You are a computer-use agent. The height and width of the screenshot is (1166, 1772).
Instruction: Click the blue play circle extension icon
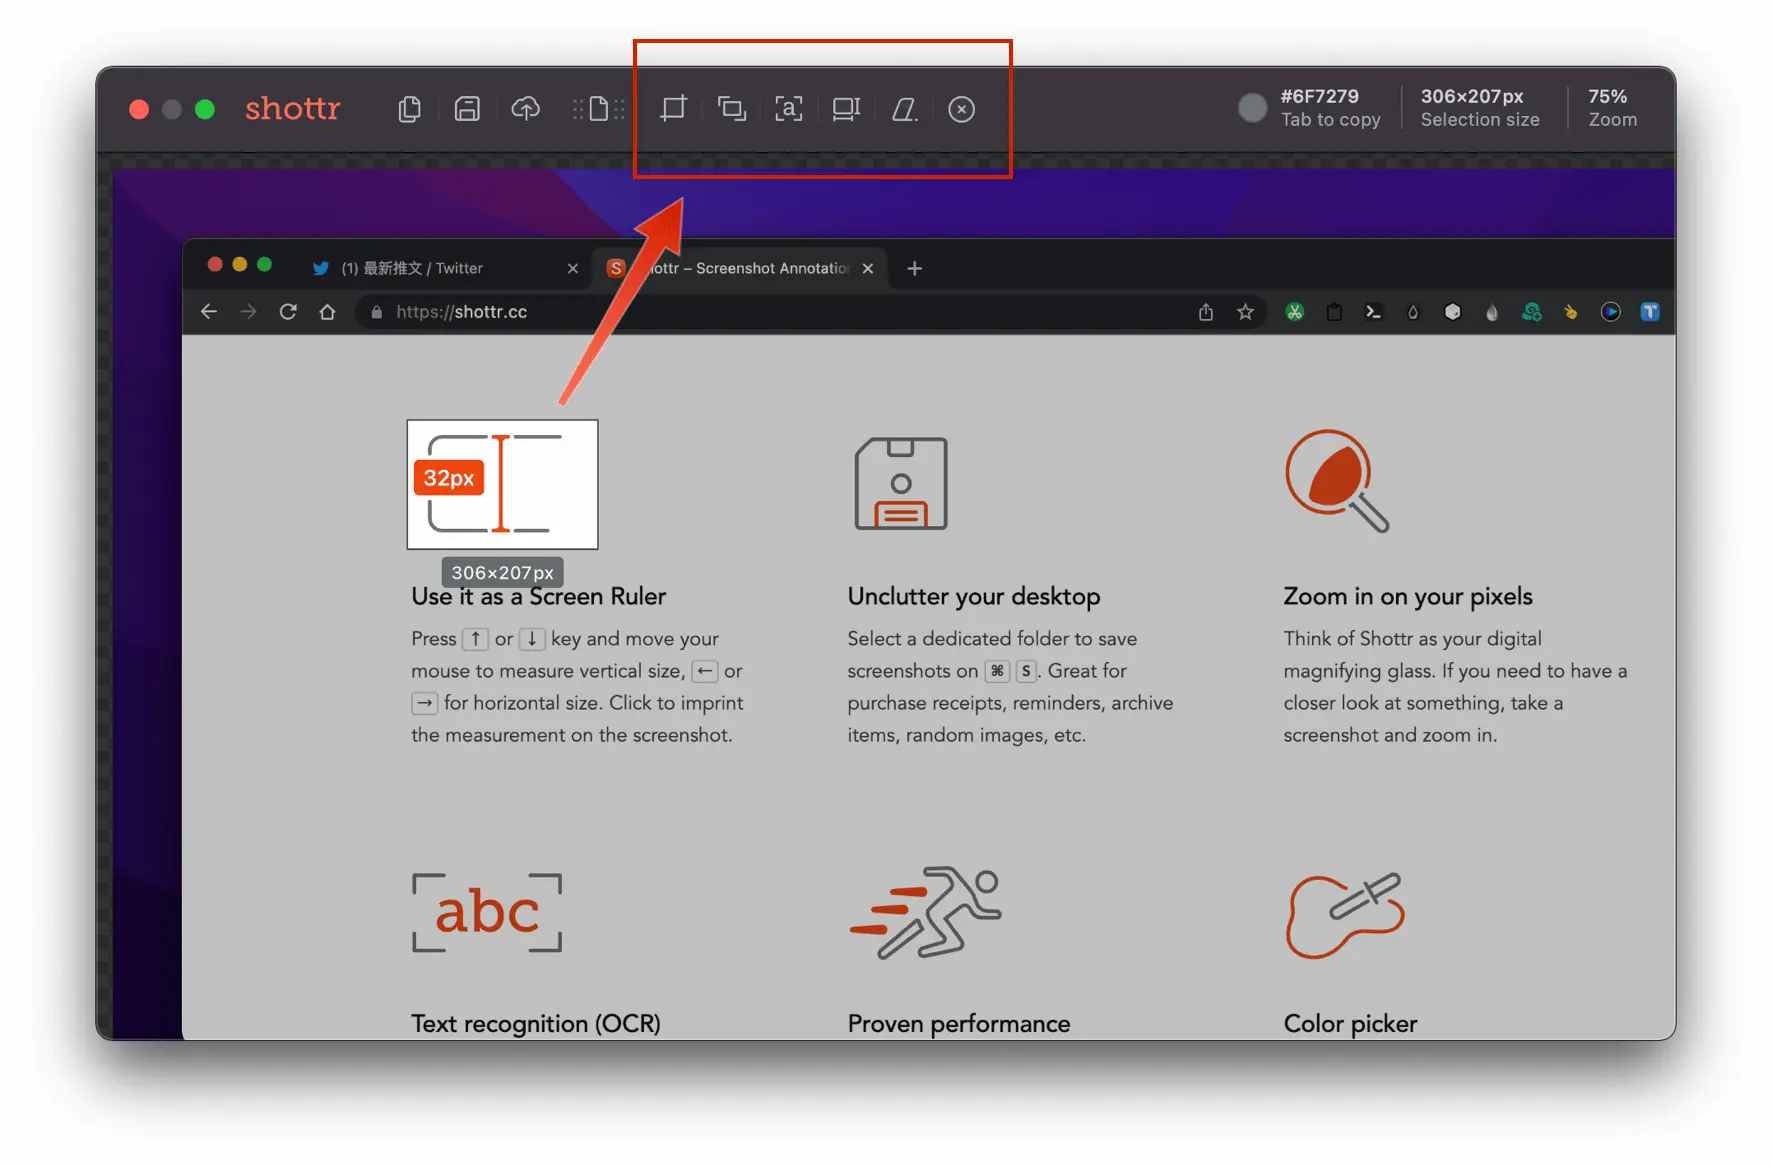tap(1610, 312)
